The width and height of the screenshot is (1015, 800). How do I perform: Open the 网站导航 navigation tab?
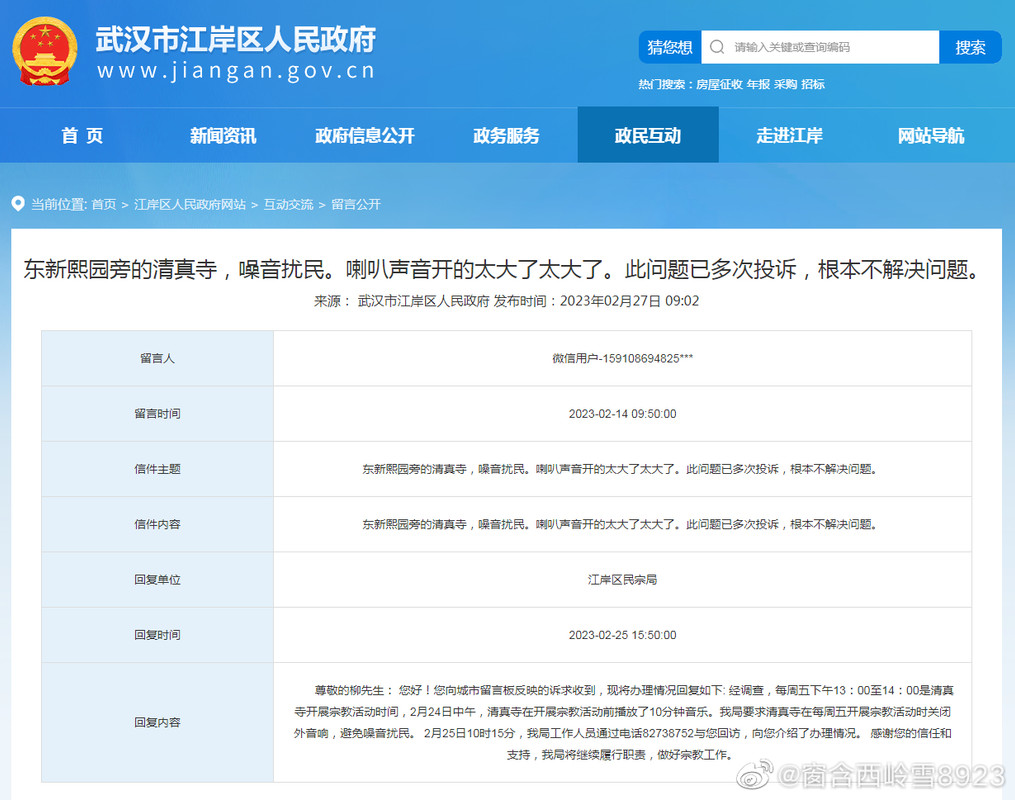[x=931, y=135]
